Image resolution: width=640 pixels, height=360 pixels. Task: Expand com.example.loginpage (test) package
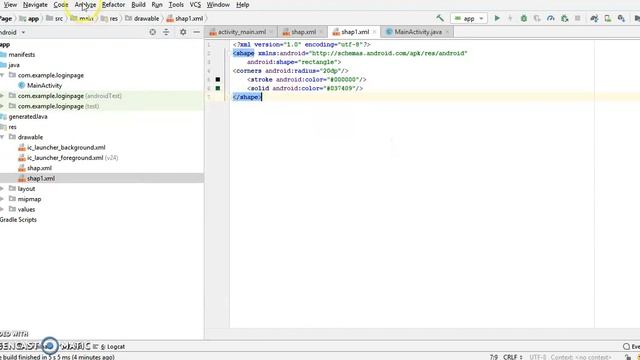pos(2,106)
